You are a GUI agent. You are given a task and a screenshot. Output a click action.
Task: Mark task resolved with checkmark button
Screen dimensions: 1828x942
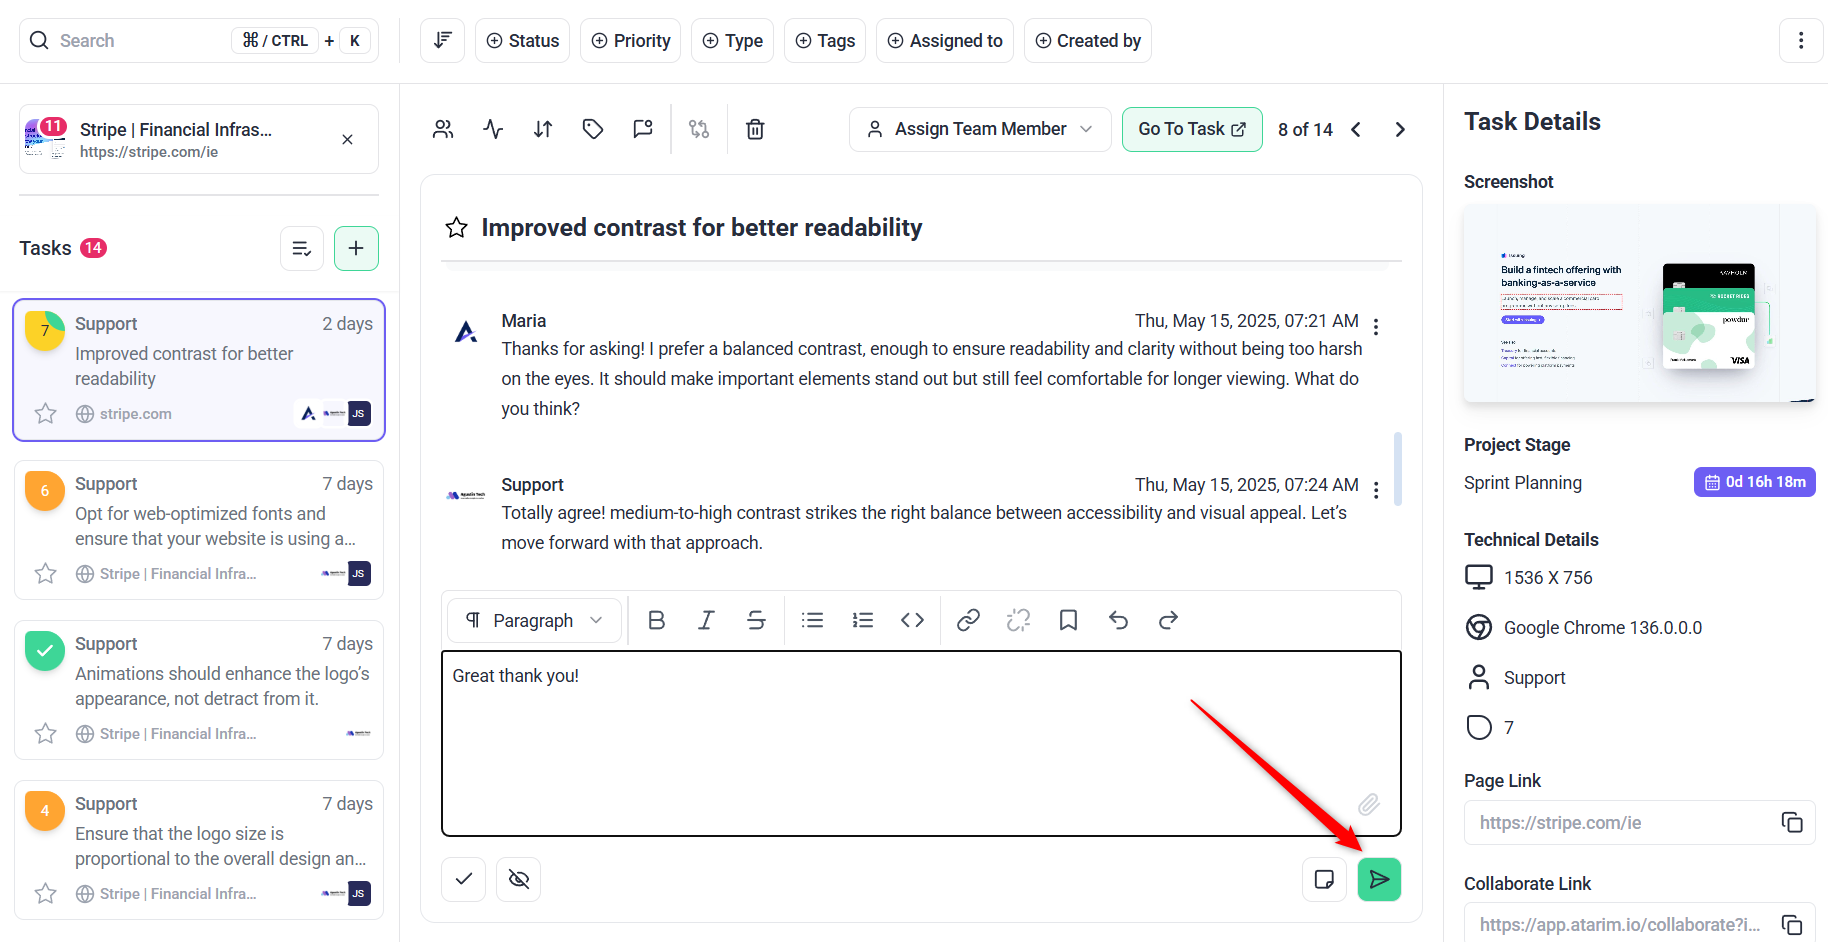(x=464, y=880)
